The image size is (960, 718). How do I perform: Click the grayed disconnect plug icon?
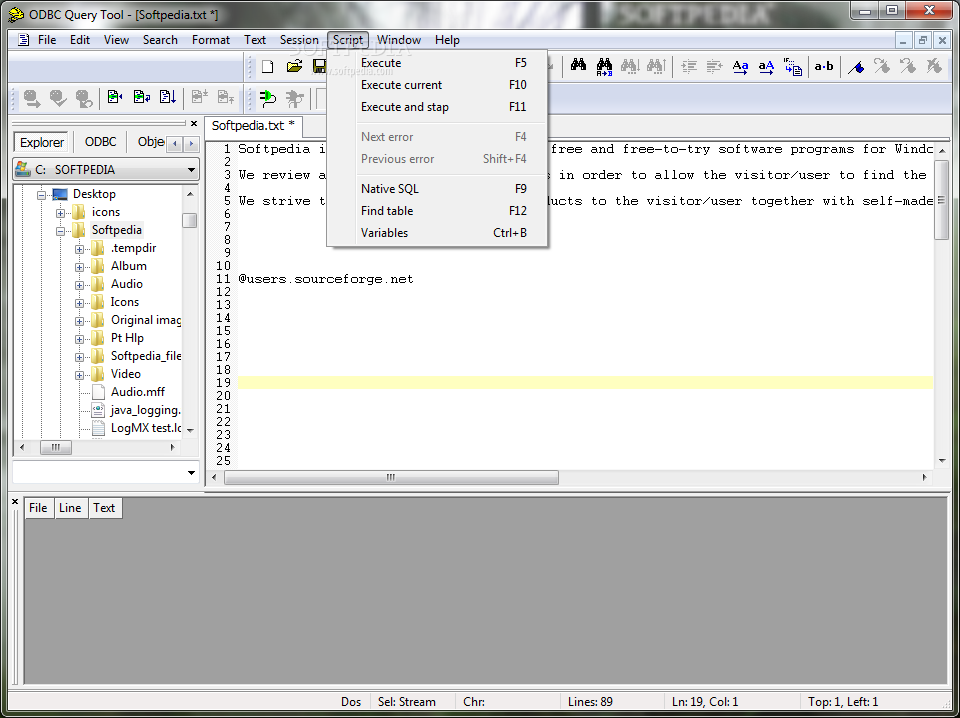[294, 98]
